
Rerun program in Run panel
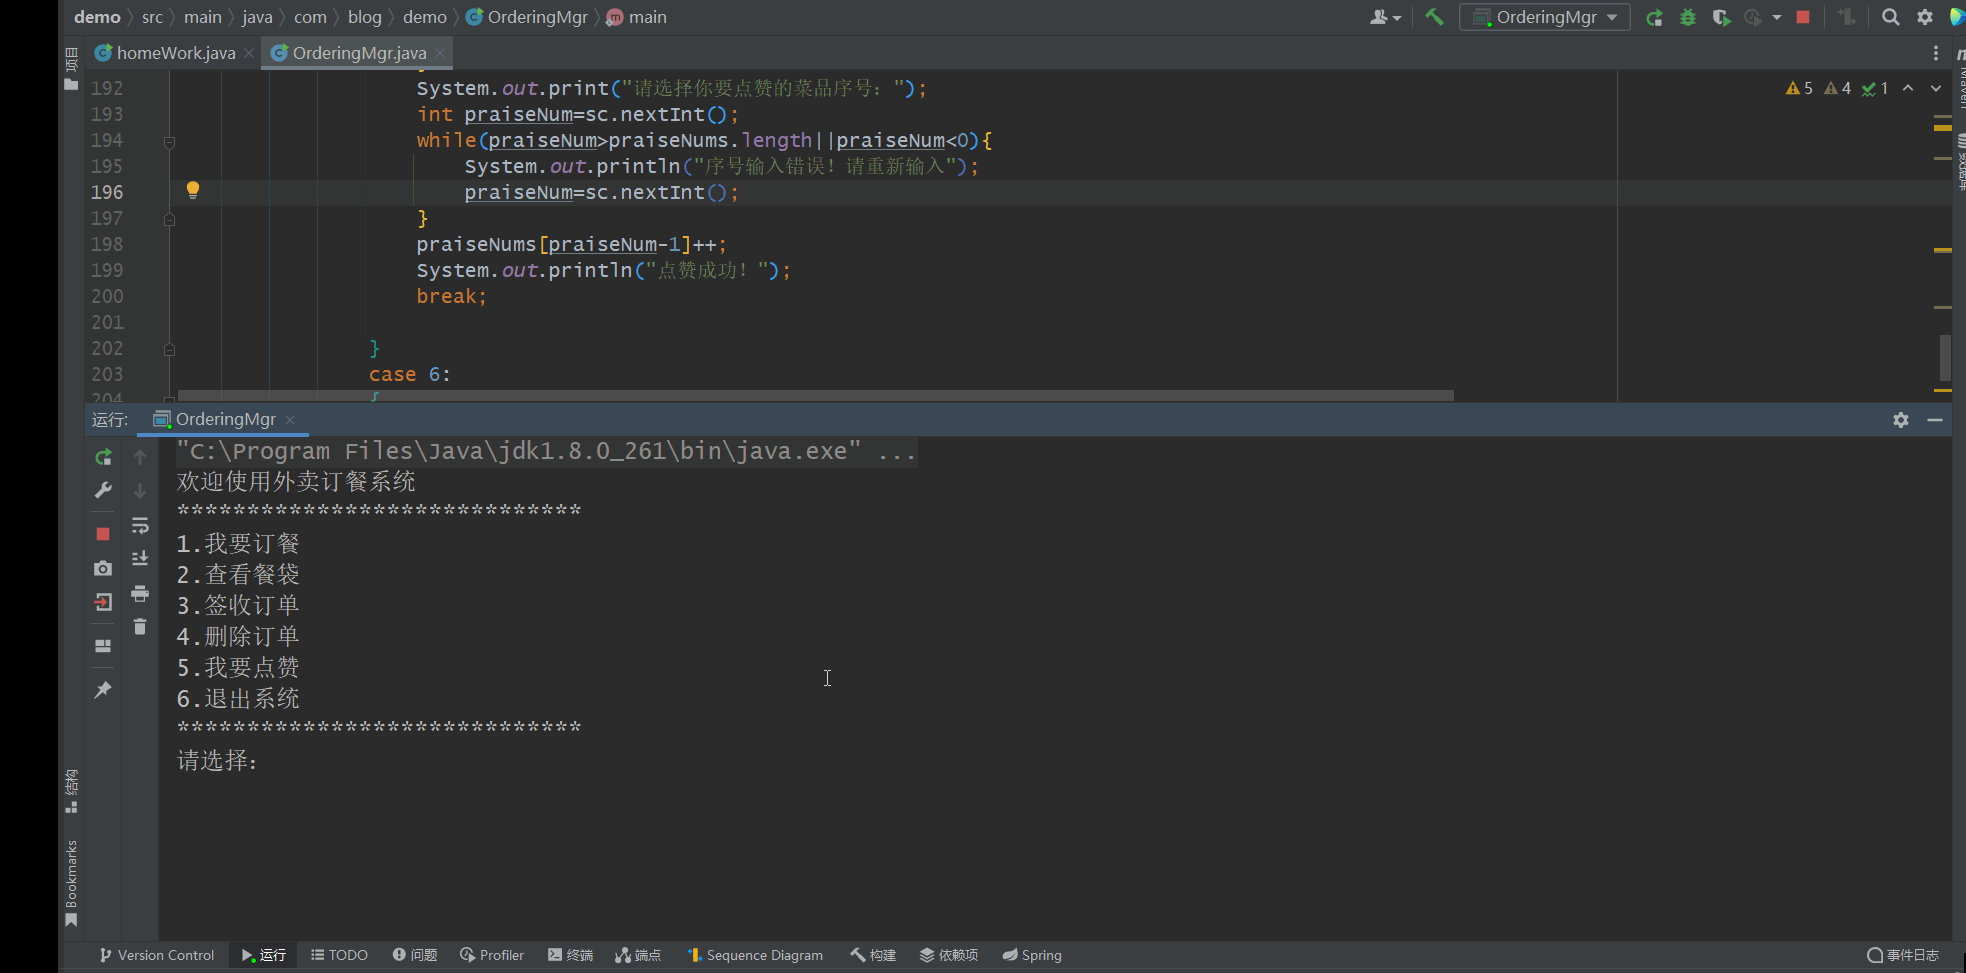pos(103,457)
